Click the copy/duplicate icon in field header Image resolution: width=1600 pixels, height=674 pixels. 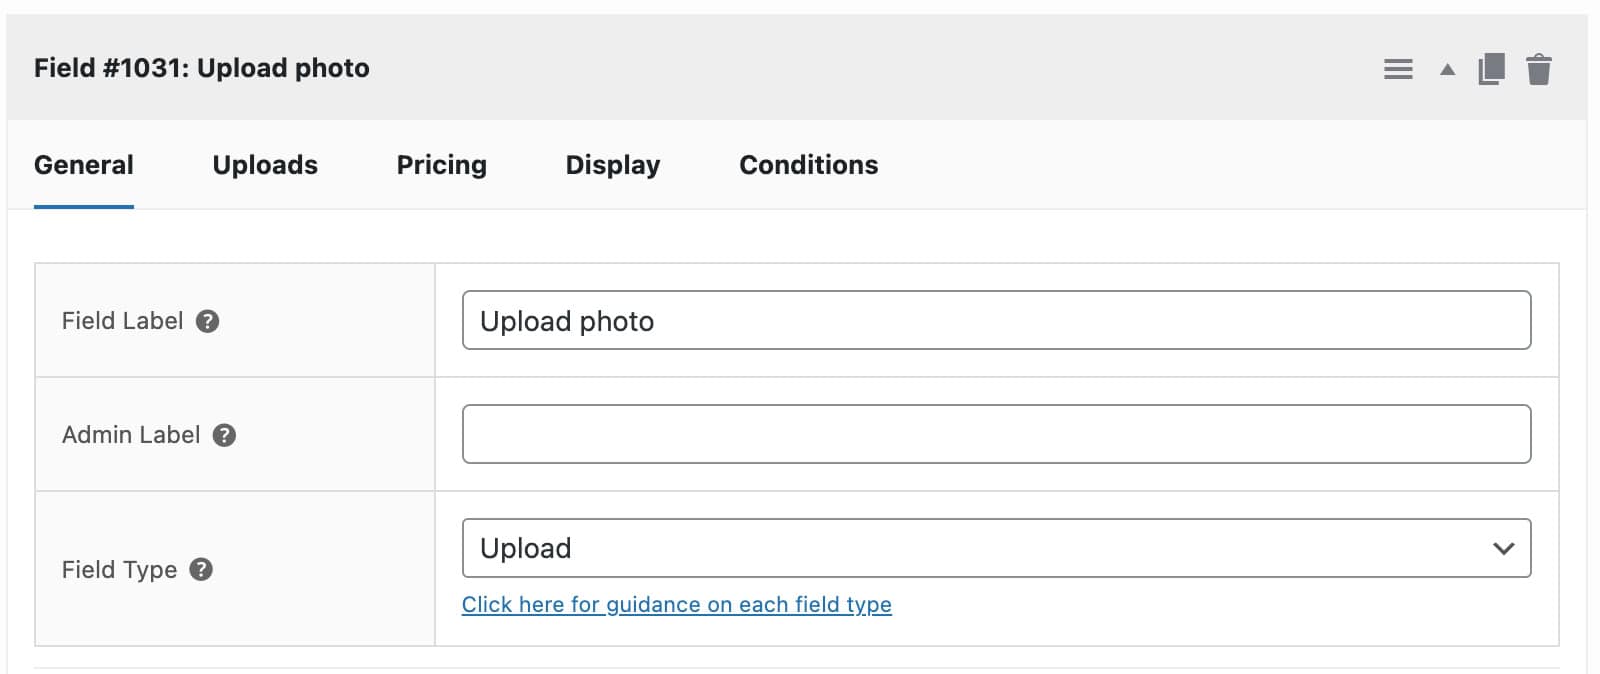1490,68
